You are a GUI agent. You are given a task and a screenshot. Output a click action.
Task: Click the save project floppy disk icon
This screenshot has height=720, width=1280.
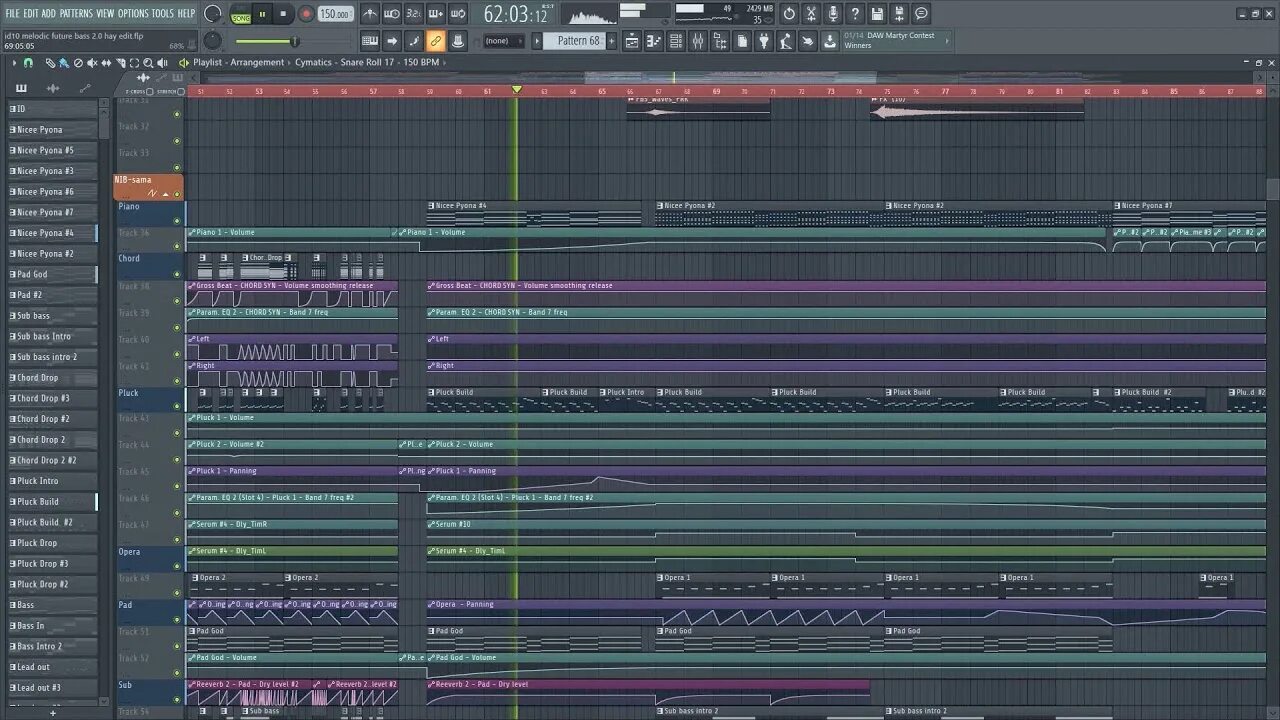877,14
